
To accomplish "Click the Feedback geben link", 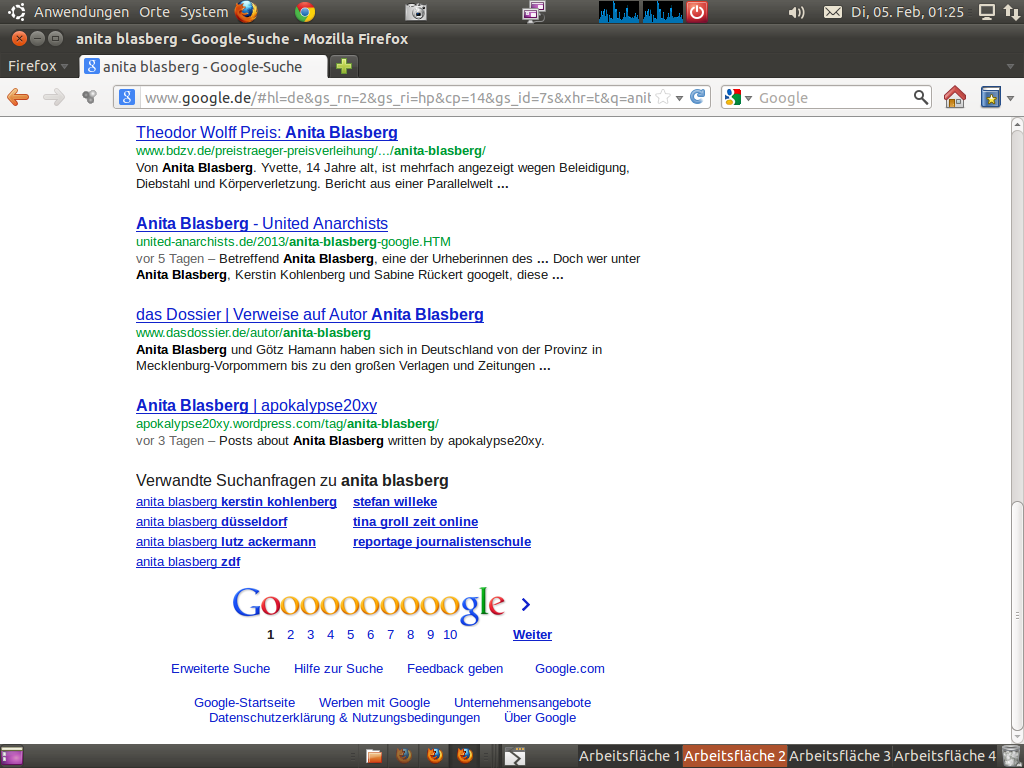I will (x=455, y=669).
